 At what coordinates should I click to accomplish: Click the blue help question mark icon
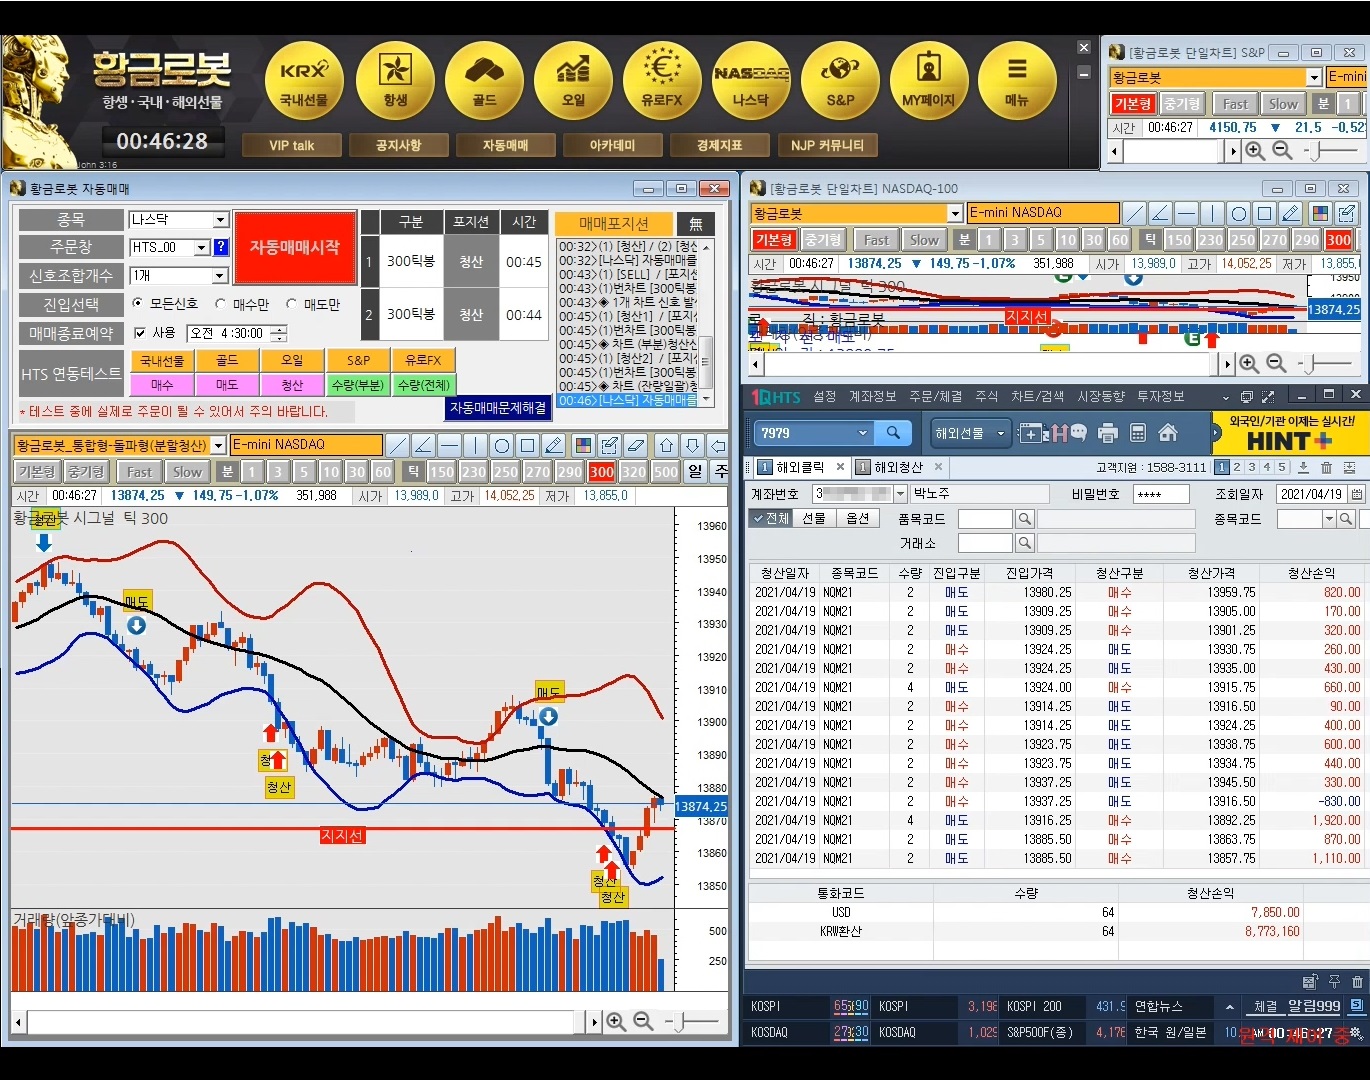click(221, 247)
